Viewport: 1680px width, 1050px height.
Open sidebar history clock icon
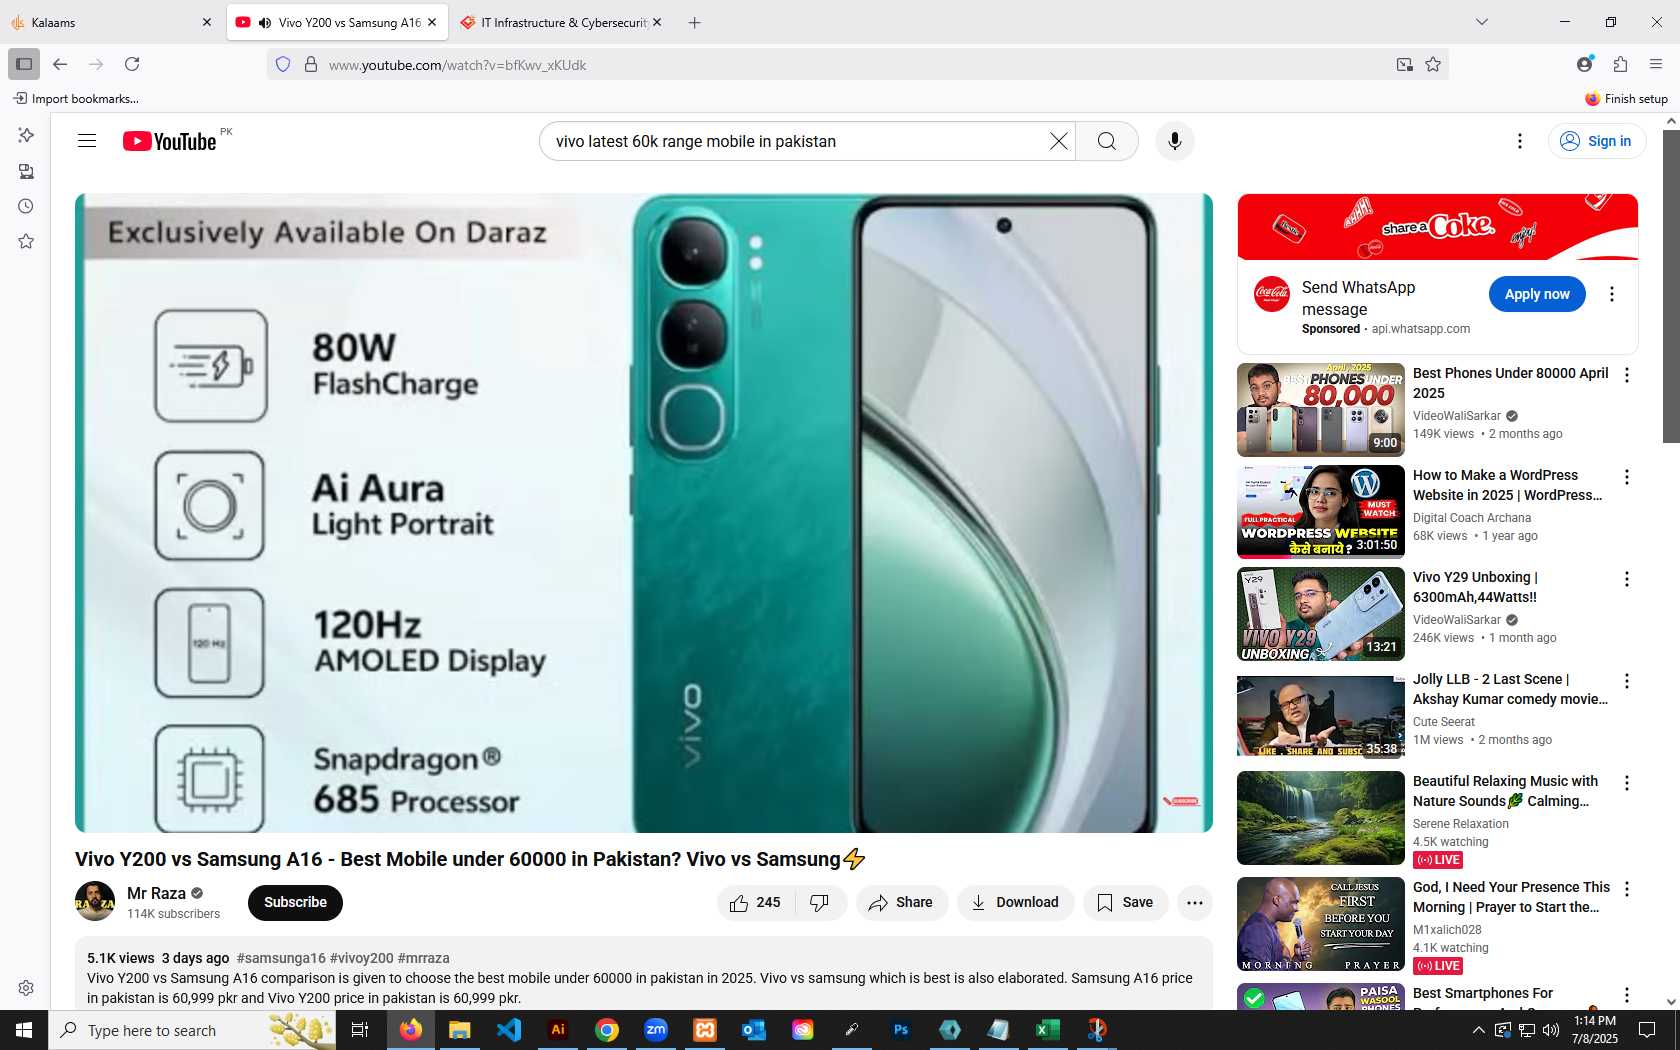point(26,206)
